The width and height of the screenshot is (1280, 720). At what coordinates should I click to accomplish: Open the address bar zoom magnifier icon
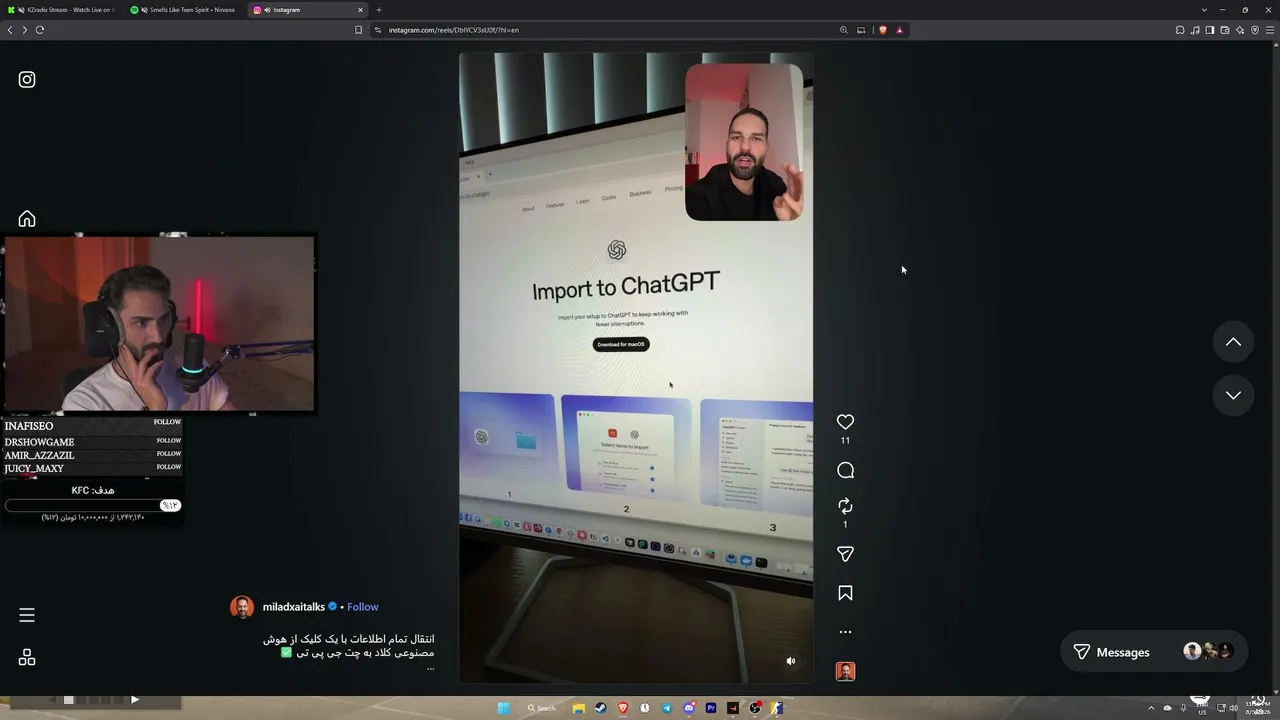(844, 30)
